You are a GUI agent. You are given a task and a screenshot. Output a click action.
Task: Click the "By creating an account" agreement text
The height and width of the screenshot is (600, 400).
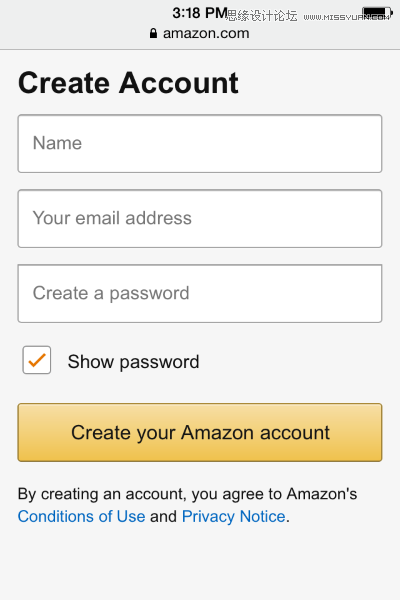pyautogui.click(x=187, y=494)
